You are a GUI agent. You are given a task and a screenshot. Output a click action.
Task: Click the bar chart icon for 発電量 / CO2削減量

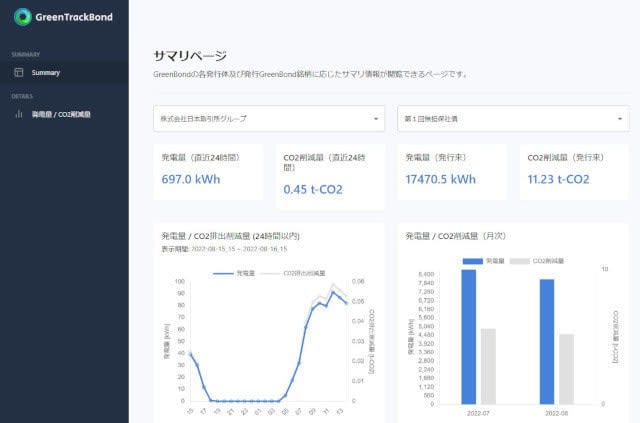[18, 114]
